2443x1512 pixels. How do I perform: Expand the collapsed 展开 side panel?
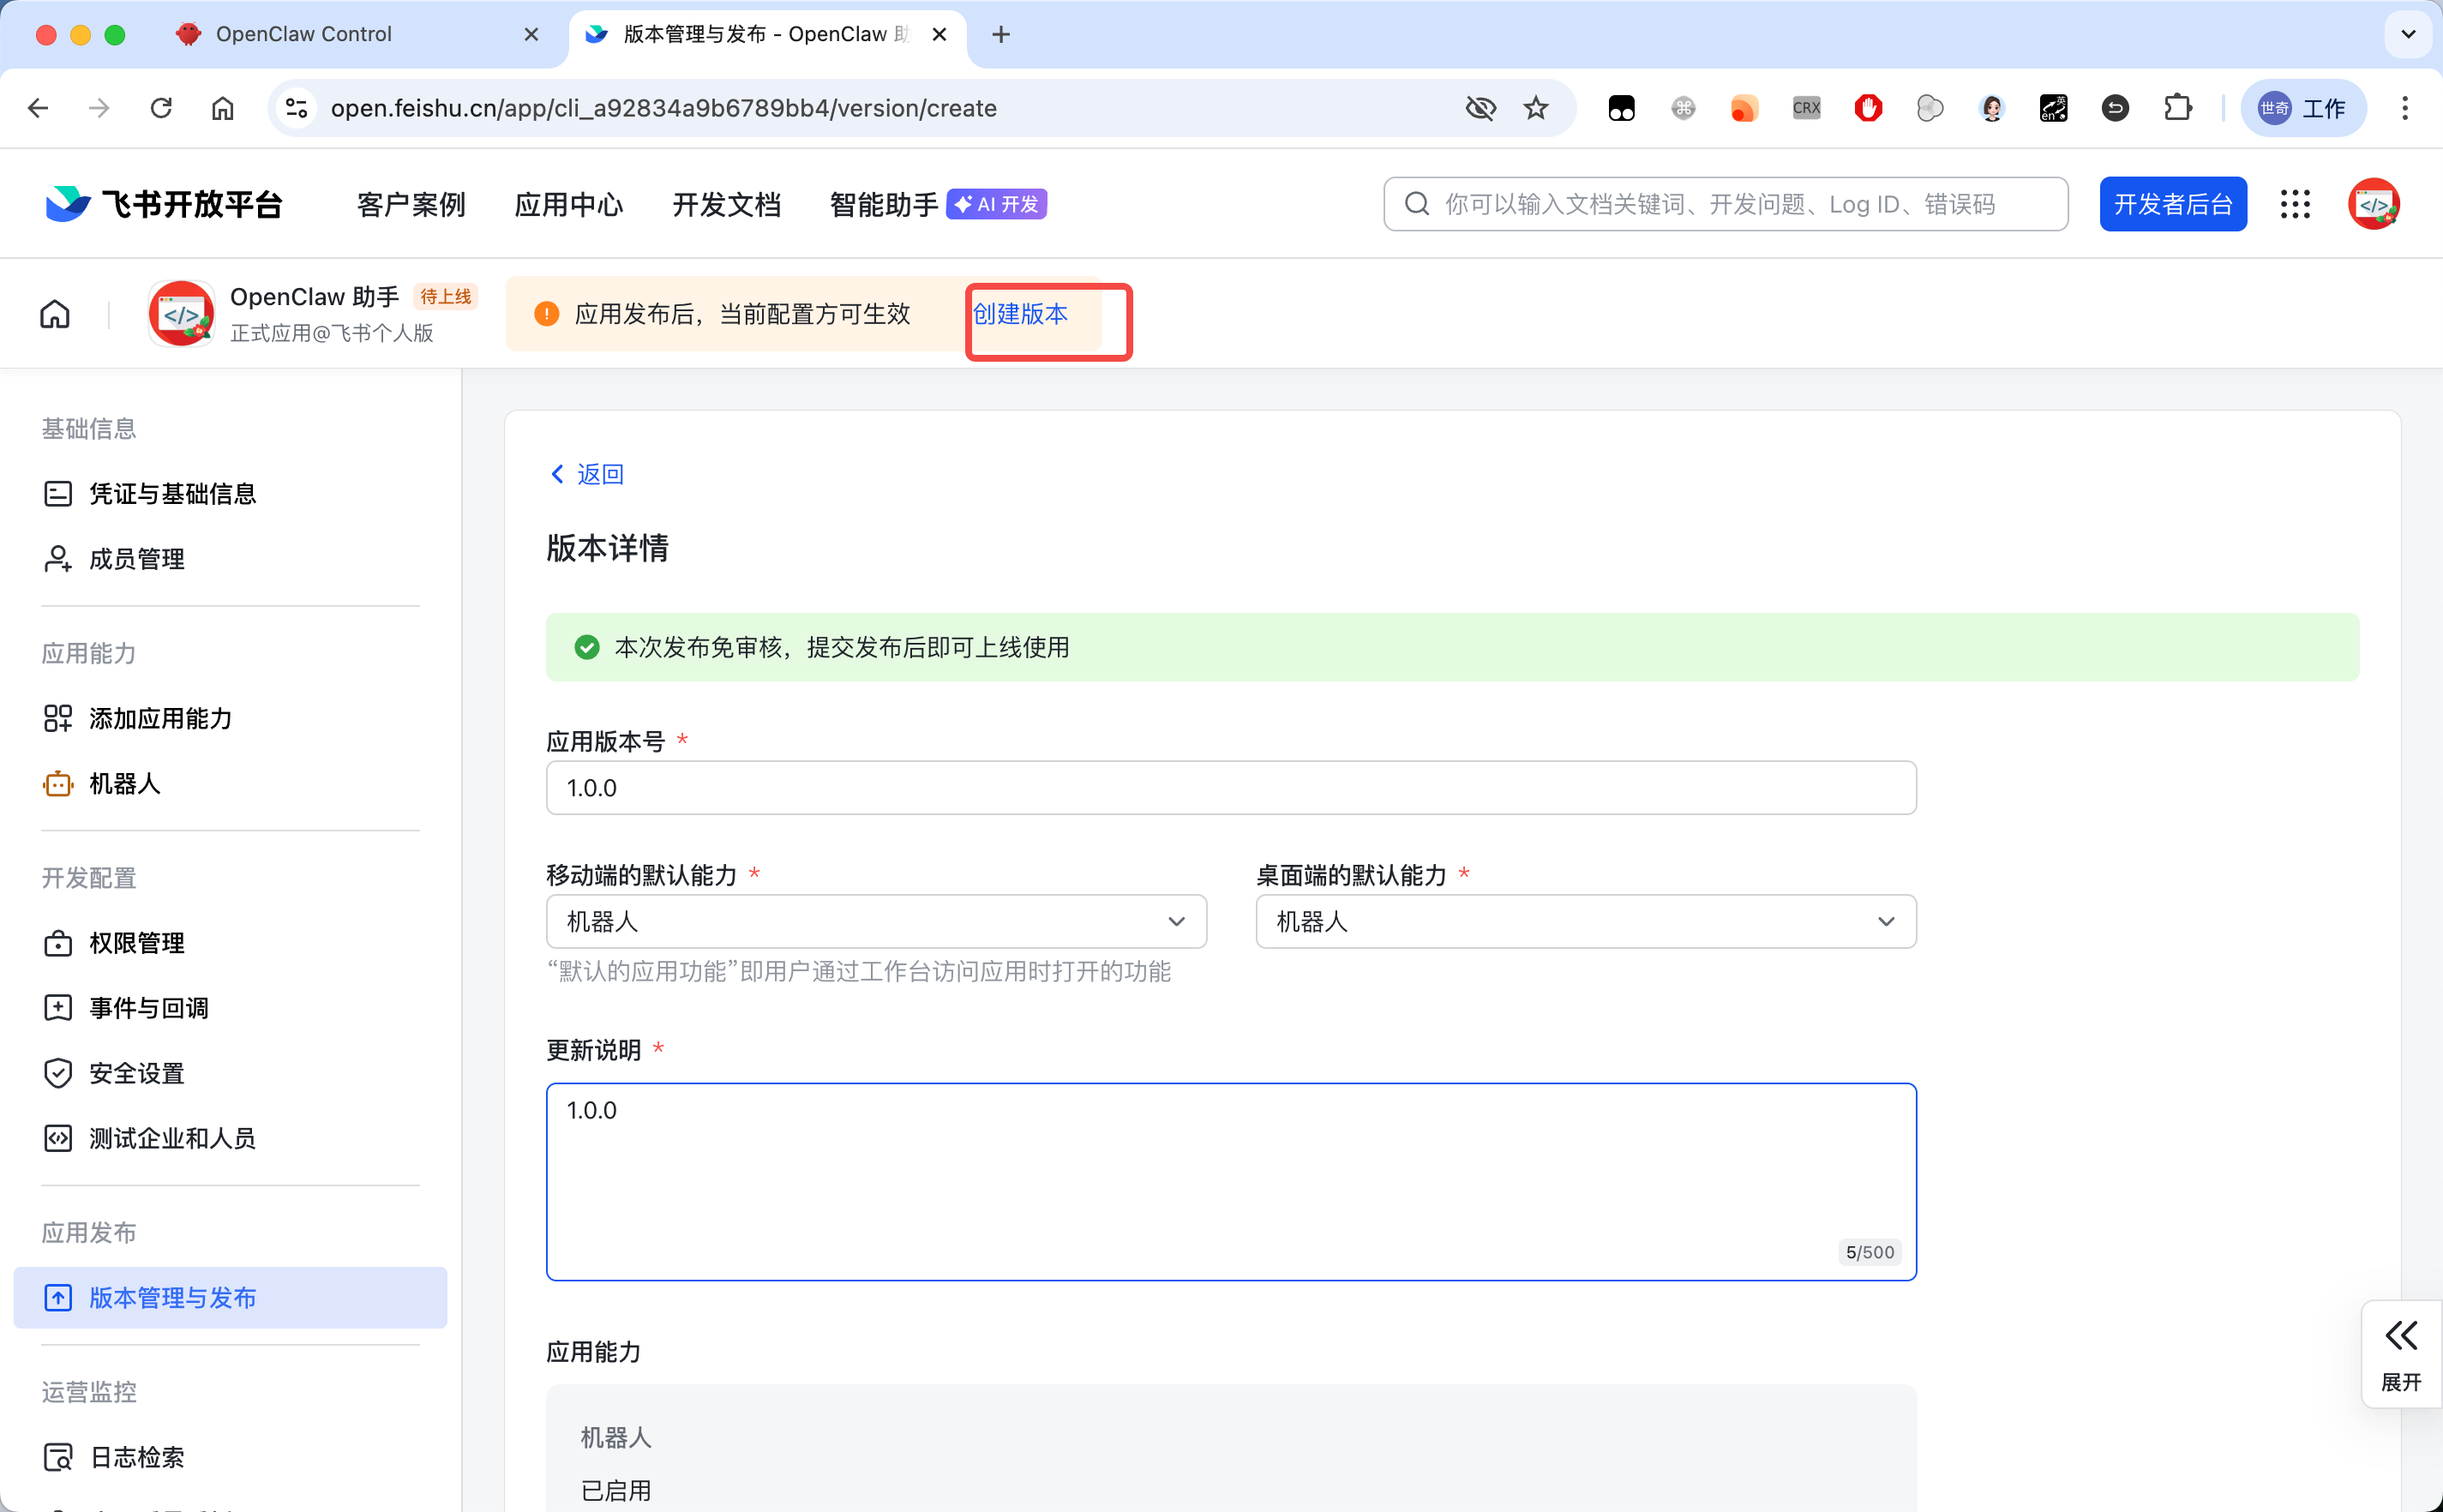[x=2401, y=1352]
